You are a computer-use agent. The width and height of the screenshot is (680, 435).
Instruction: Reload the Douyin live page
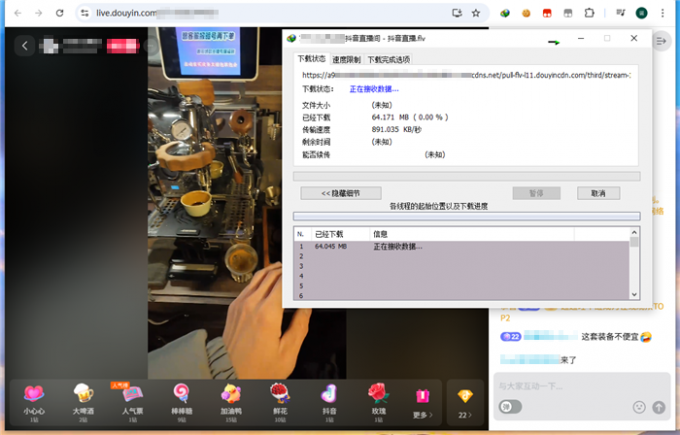click(59, 13)
